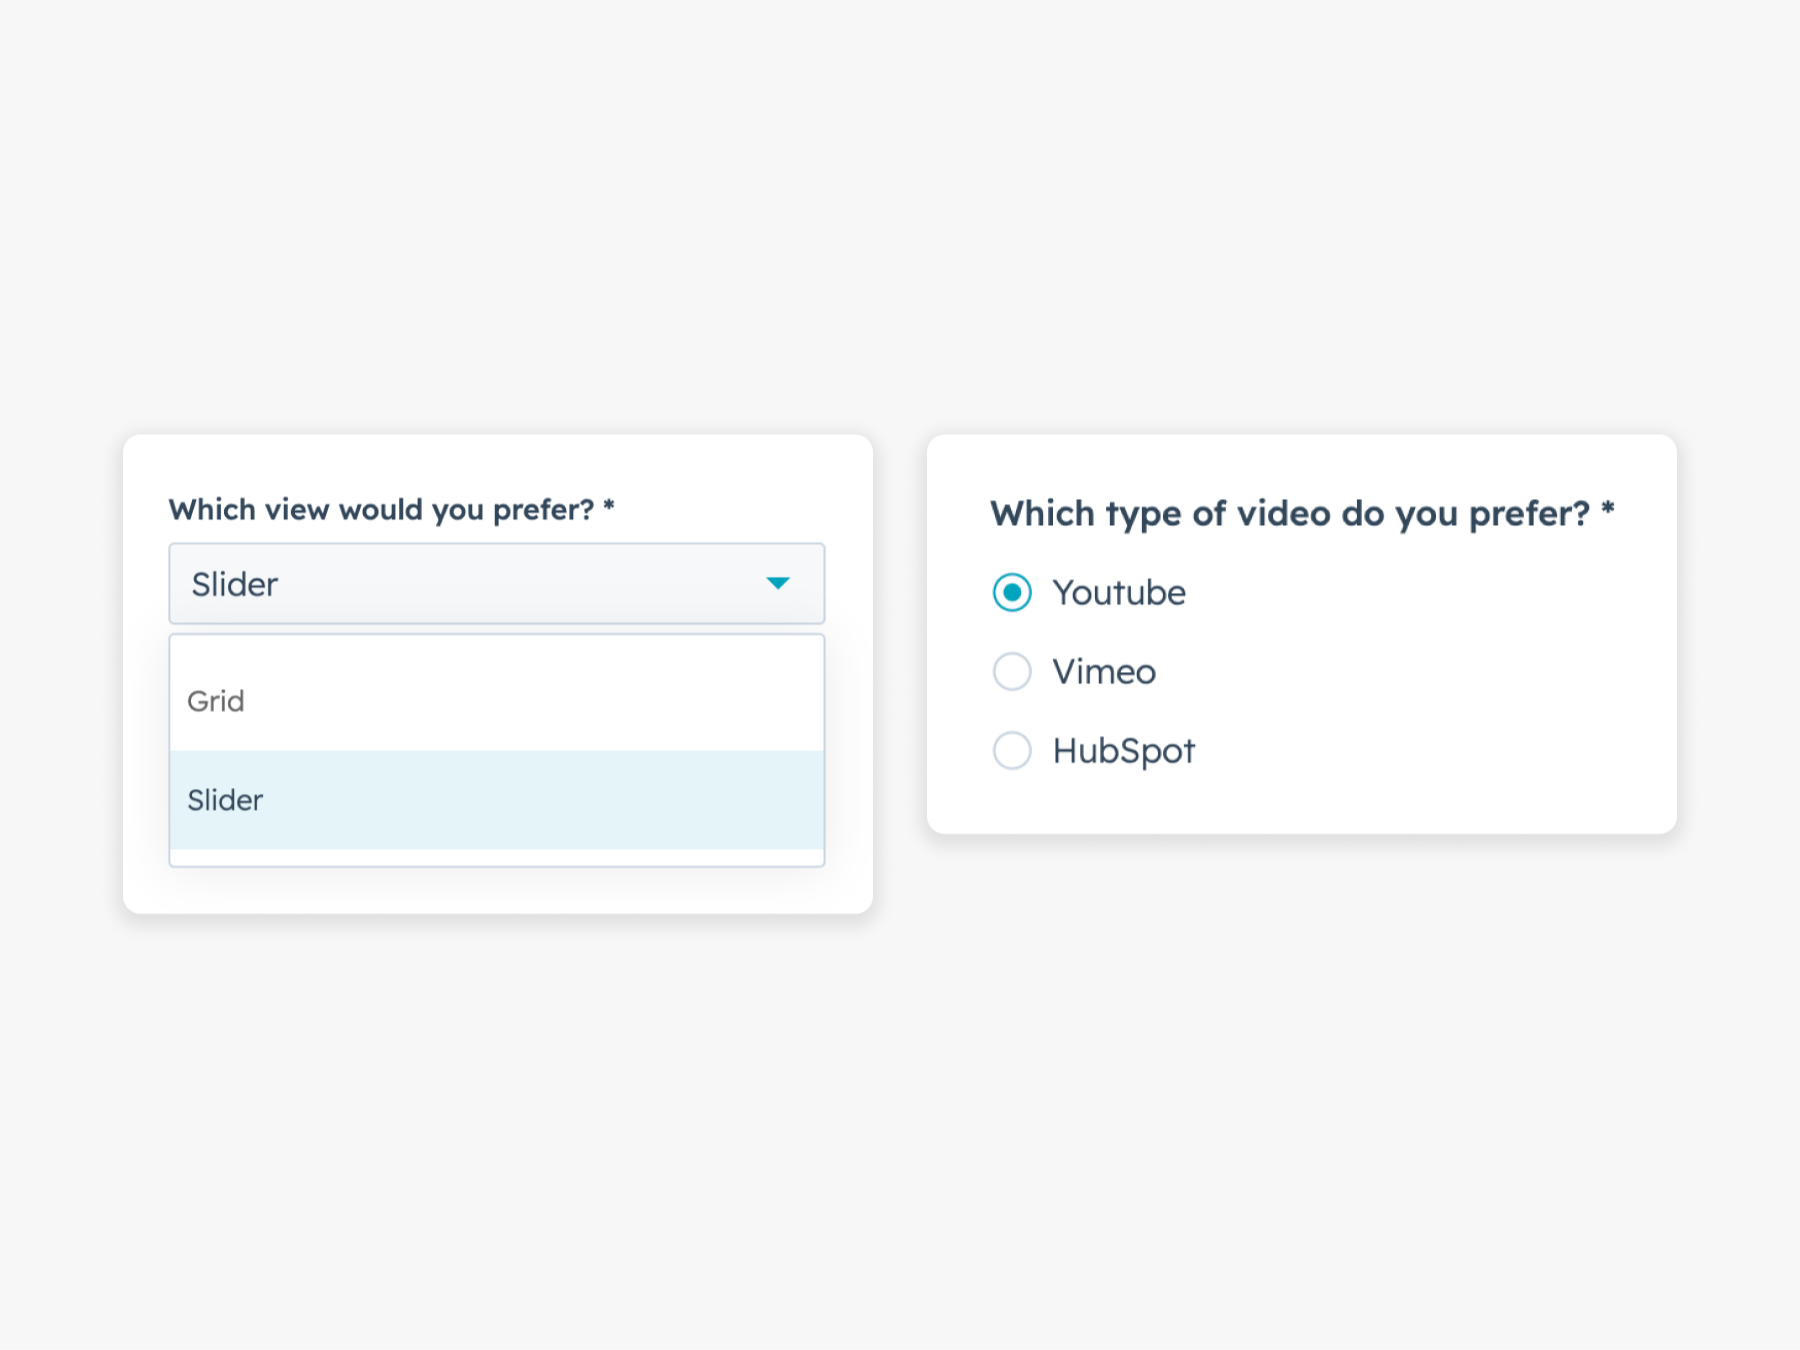Click the asterisk after the view question
The height and width of the screenshot is (1350, 1800).
coord(608,509)
